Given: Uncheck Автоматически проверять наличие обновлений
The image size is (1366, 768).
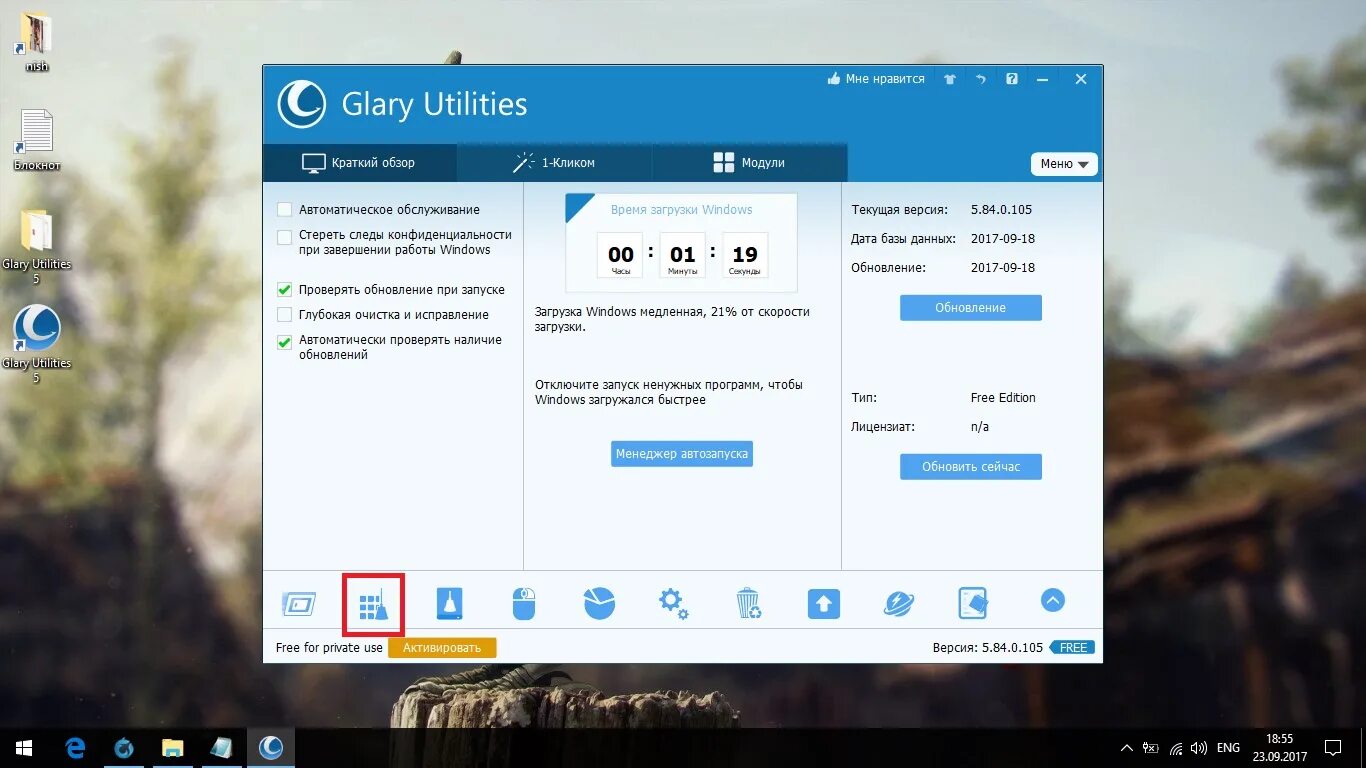Looking at the screenshot, I should tap(285, 342).
